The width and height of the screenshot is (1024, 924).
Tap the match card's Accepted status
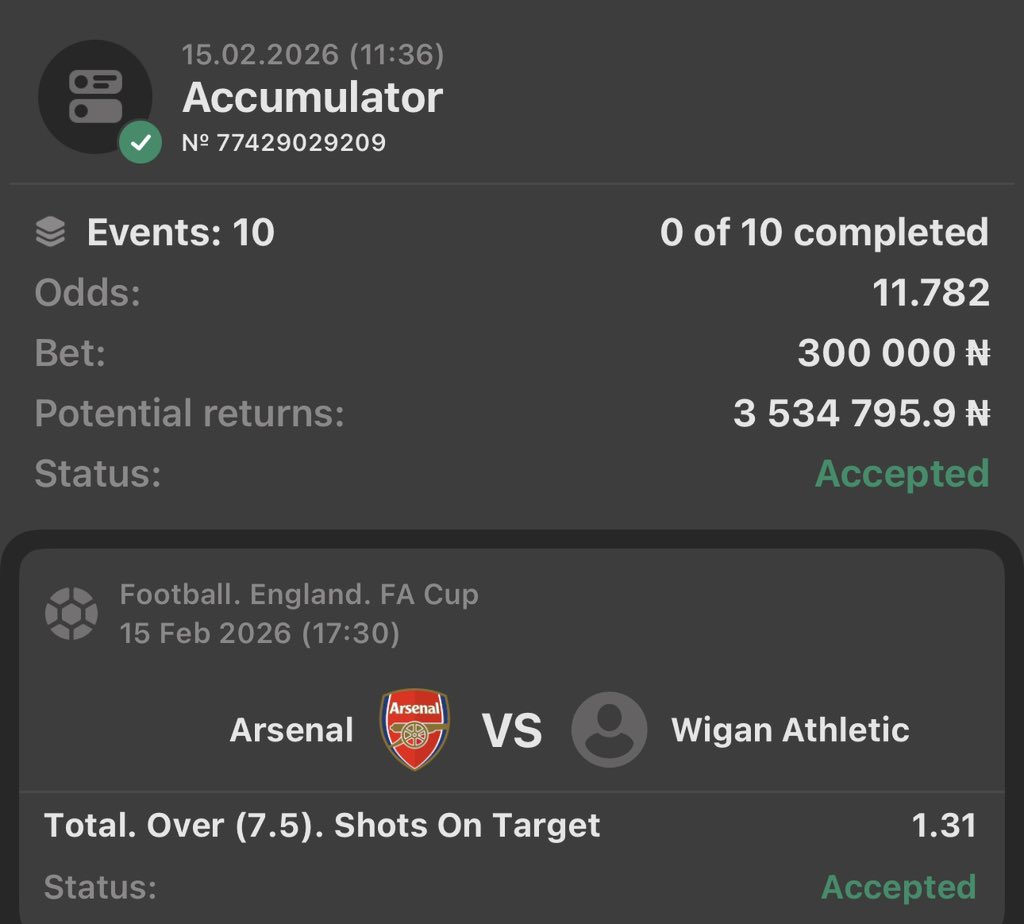point(898,886)
